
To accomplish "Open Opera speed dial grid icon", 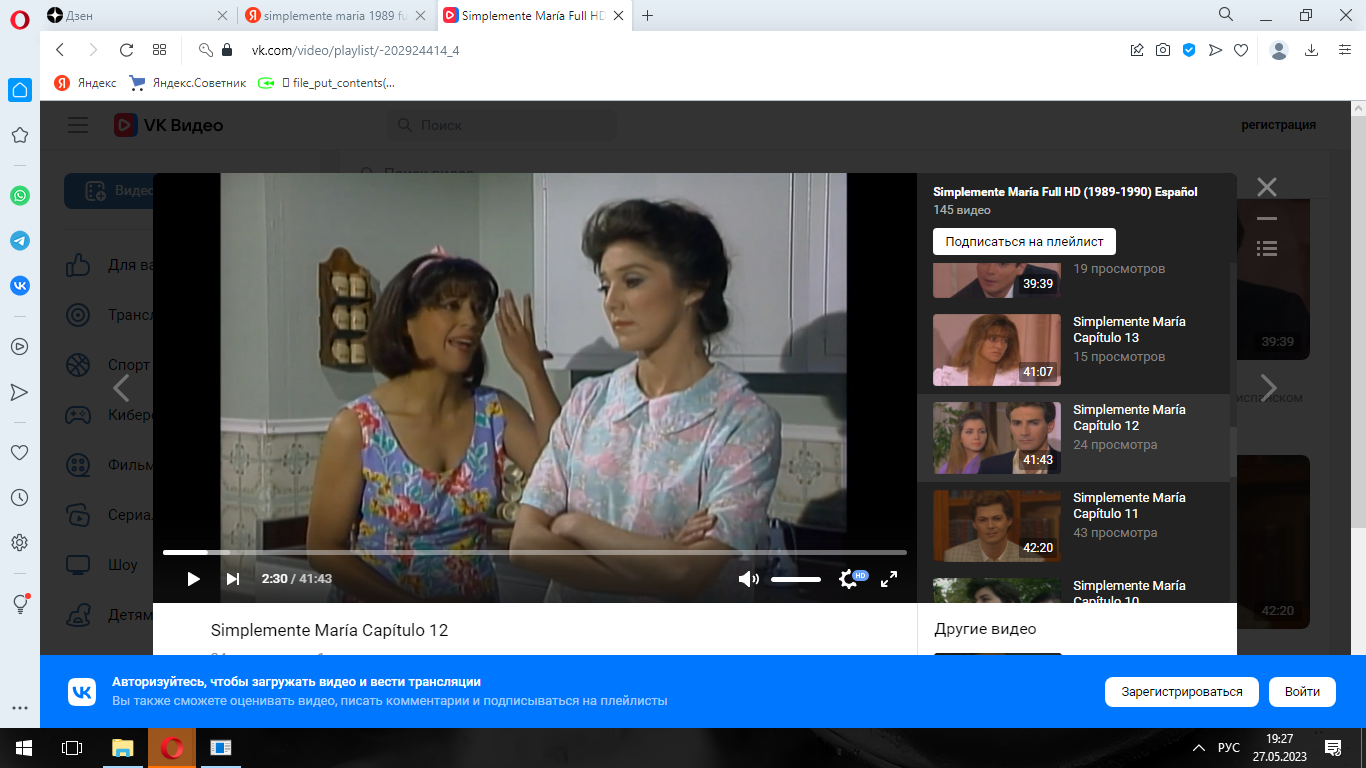I will [159, 50].
